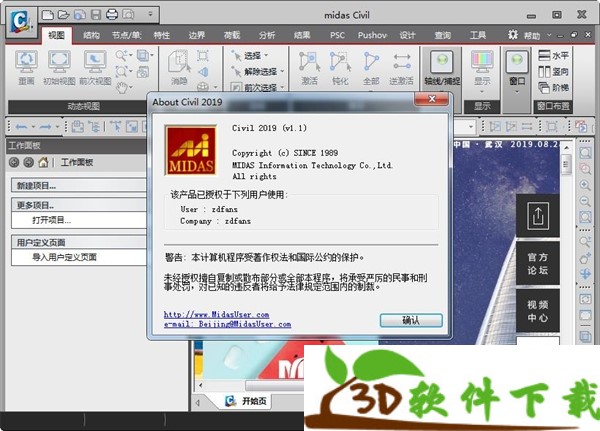This screenshot has width=600, height=431.
Task: Click the 消隐 hidden-line icon
Action: tap(179, 68)
